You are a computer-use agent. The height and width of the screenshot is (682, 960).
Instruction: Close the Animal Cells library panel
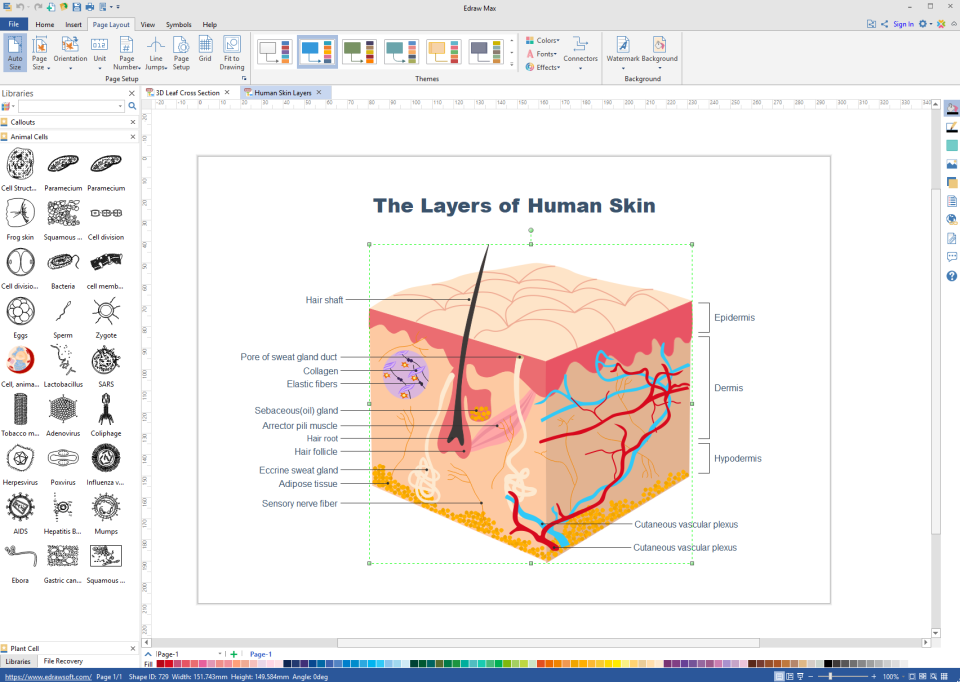133,136
